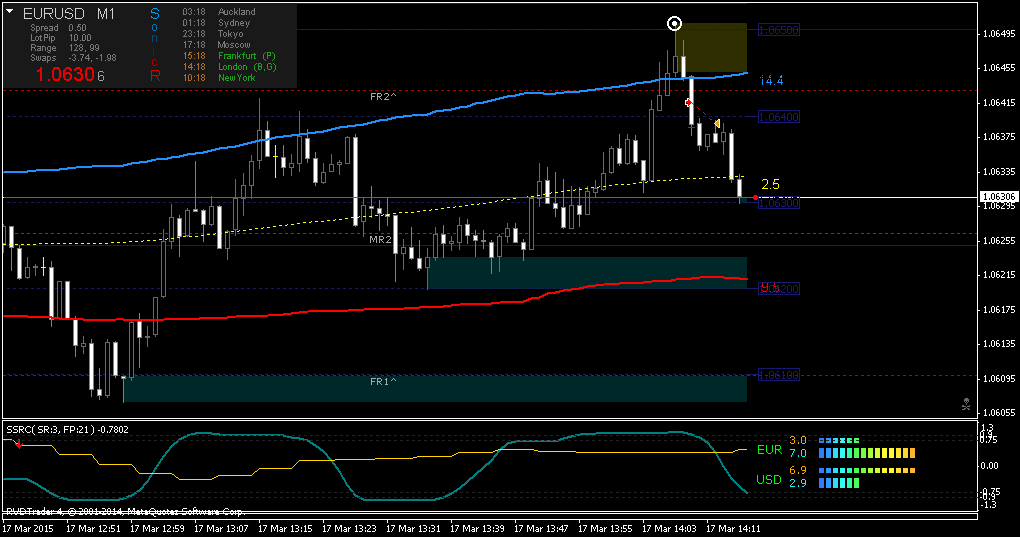This screenshot has width=1020, height=537.
Task: Click the Sydney 01:18 session row
Action: (217, 23)
